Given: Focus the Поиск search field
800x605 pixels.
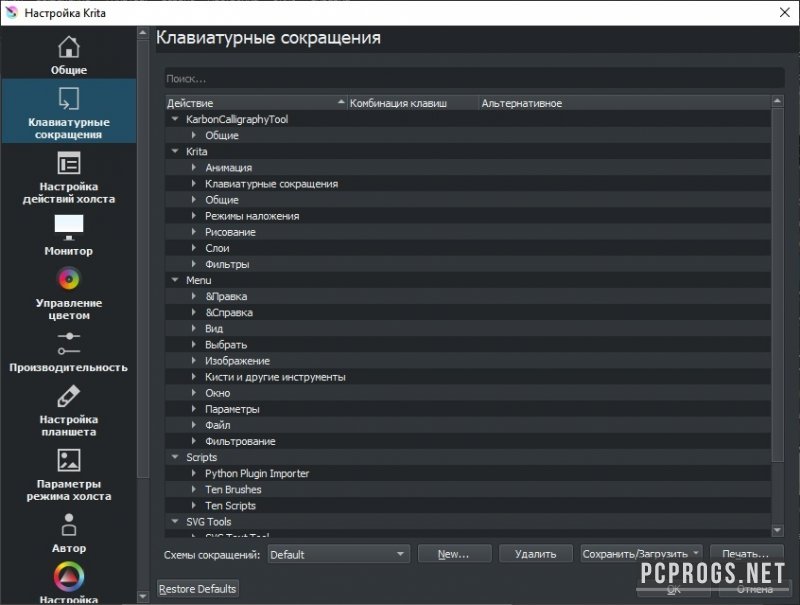Looking at the screenshot, I should (474, 79).
